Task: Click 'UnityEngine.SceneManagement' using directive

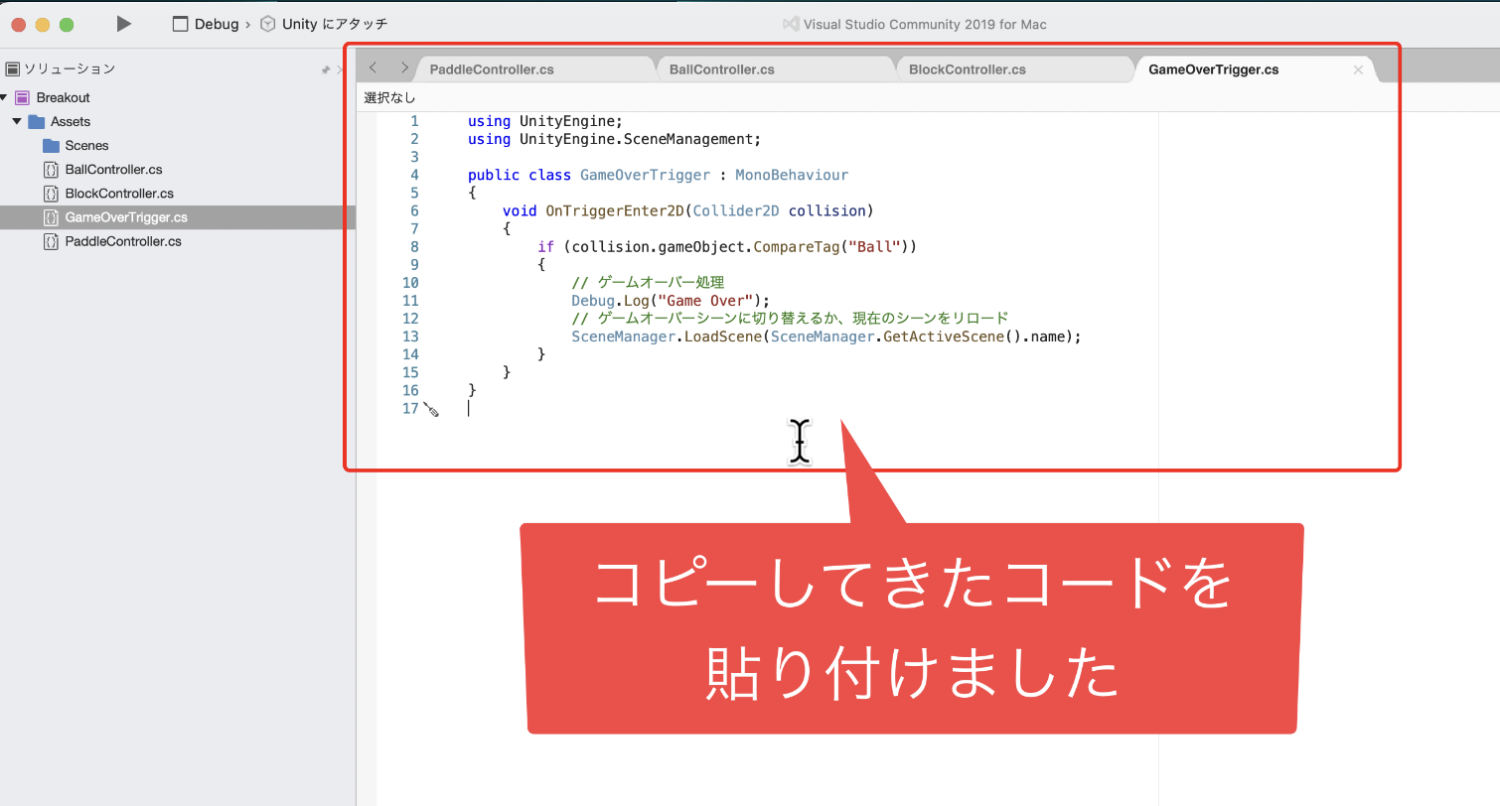Action: (640, 139)
